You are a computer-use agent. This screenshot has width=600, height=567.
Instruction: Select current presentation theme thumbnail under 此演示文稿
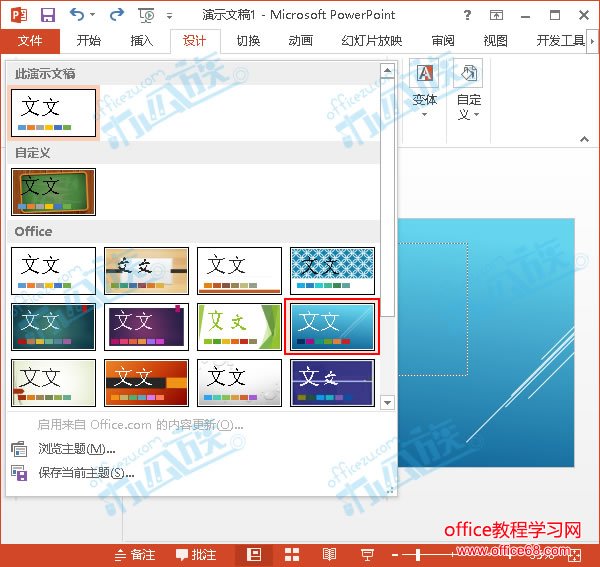(x=53, y=113)
